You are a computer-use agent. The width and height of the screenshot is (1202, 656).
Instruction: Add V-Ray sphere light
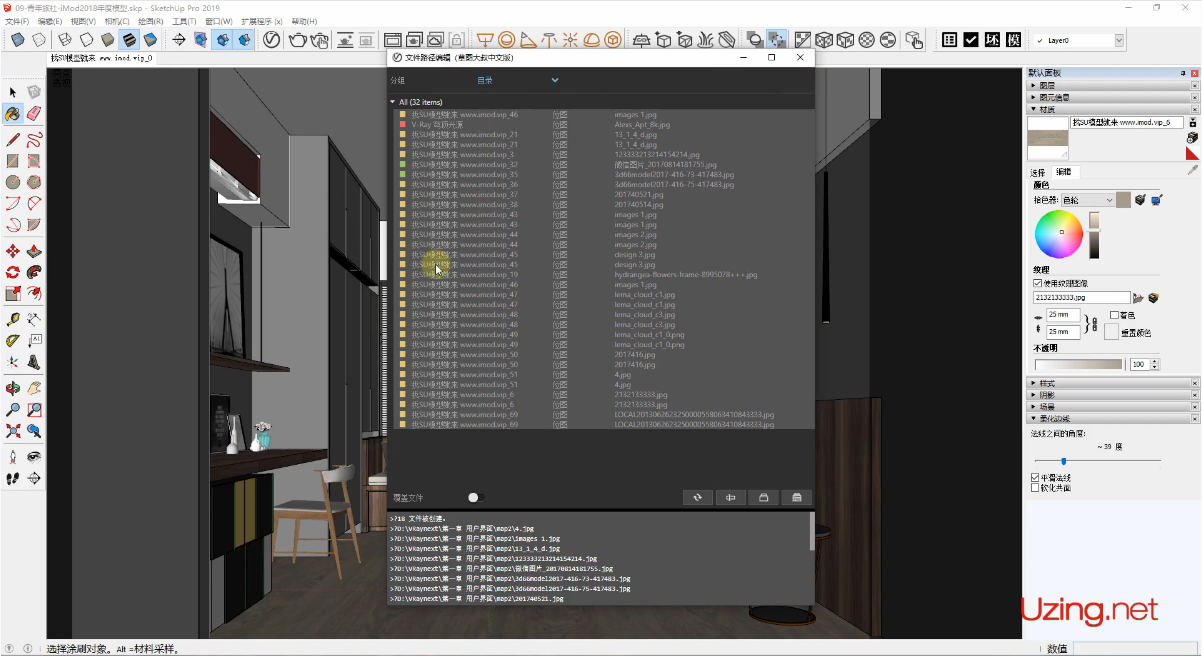(507, 40)
